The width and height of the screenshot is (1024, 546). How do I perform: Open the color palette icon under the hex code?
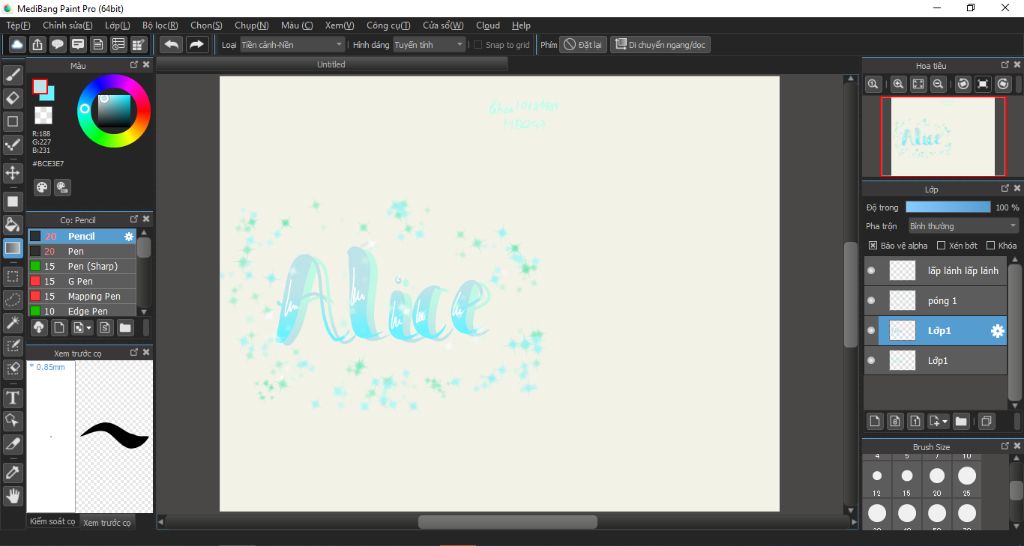coord(42,188)
